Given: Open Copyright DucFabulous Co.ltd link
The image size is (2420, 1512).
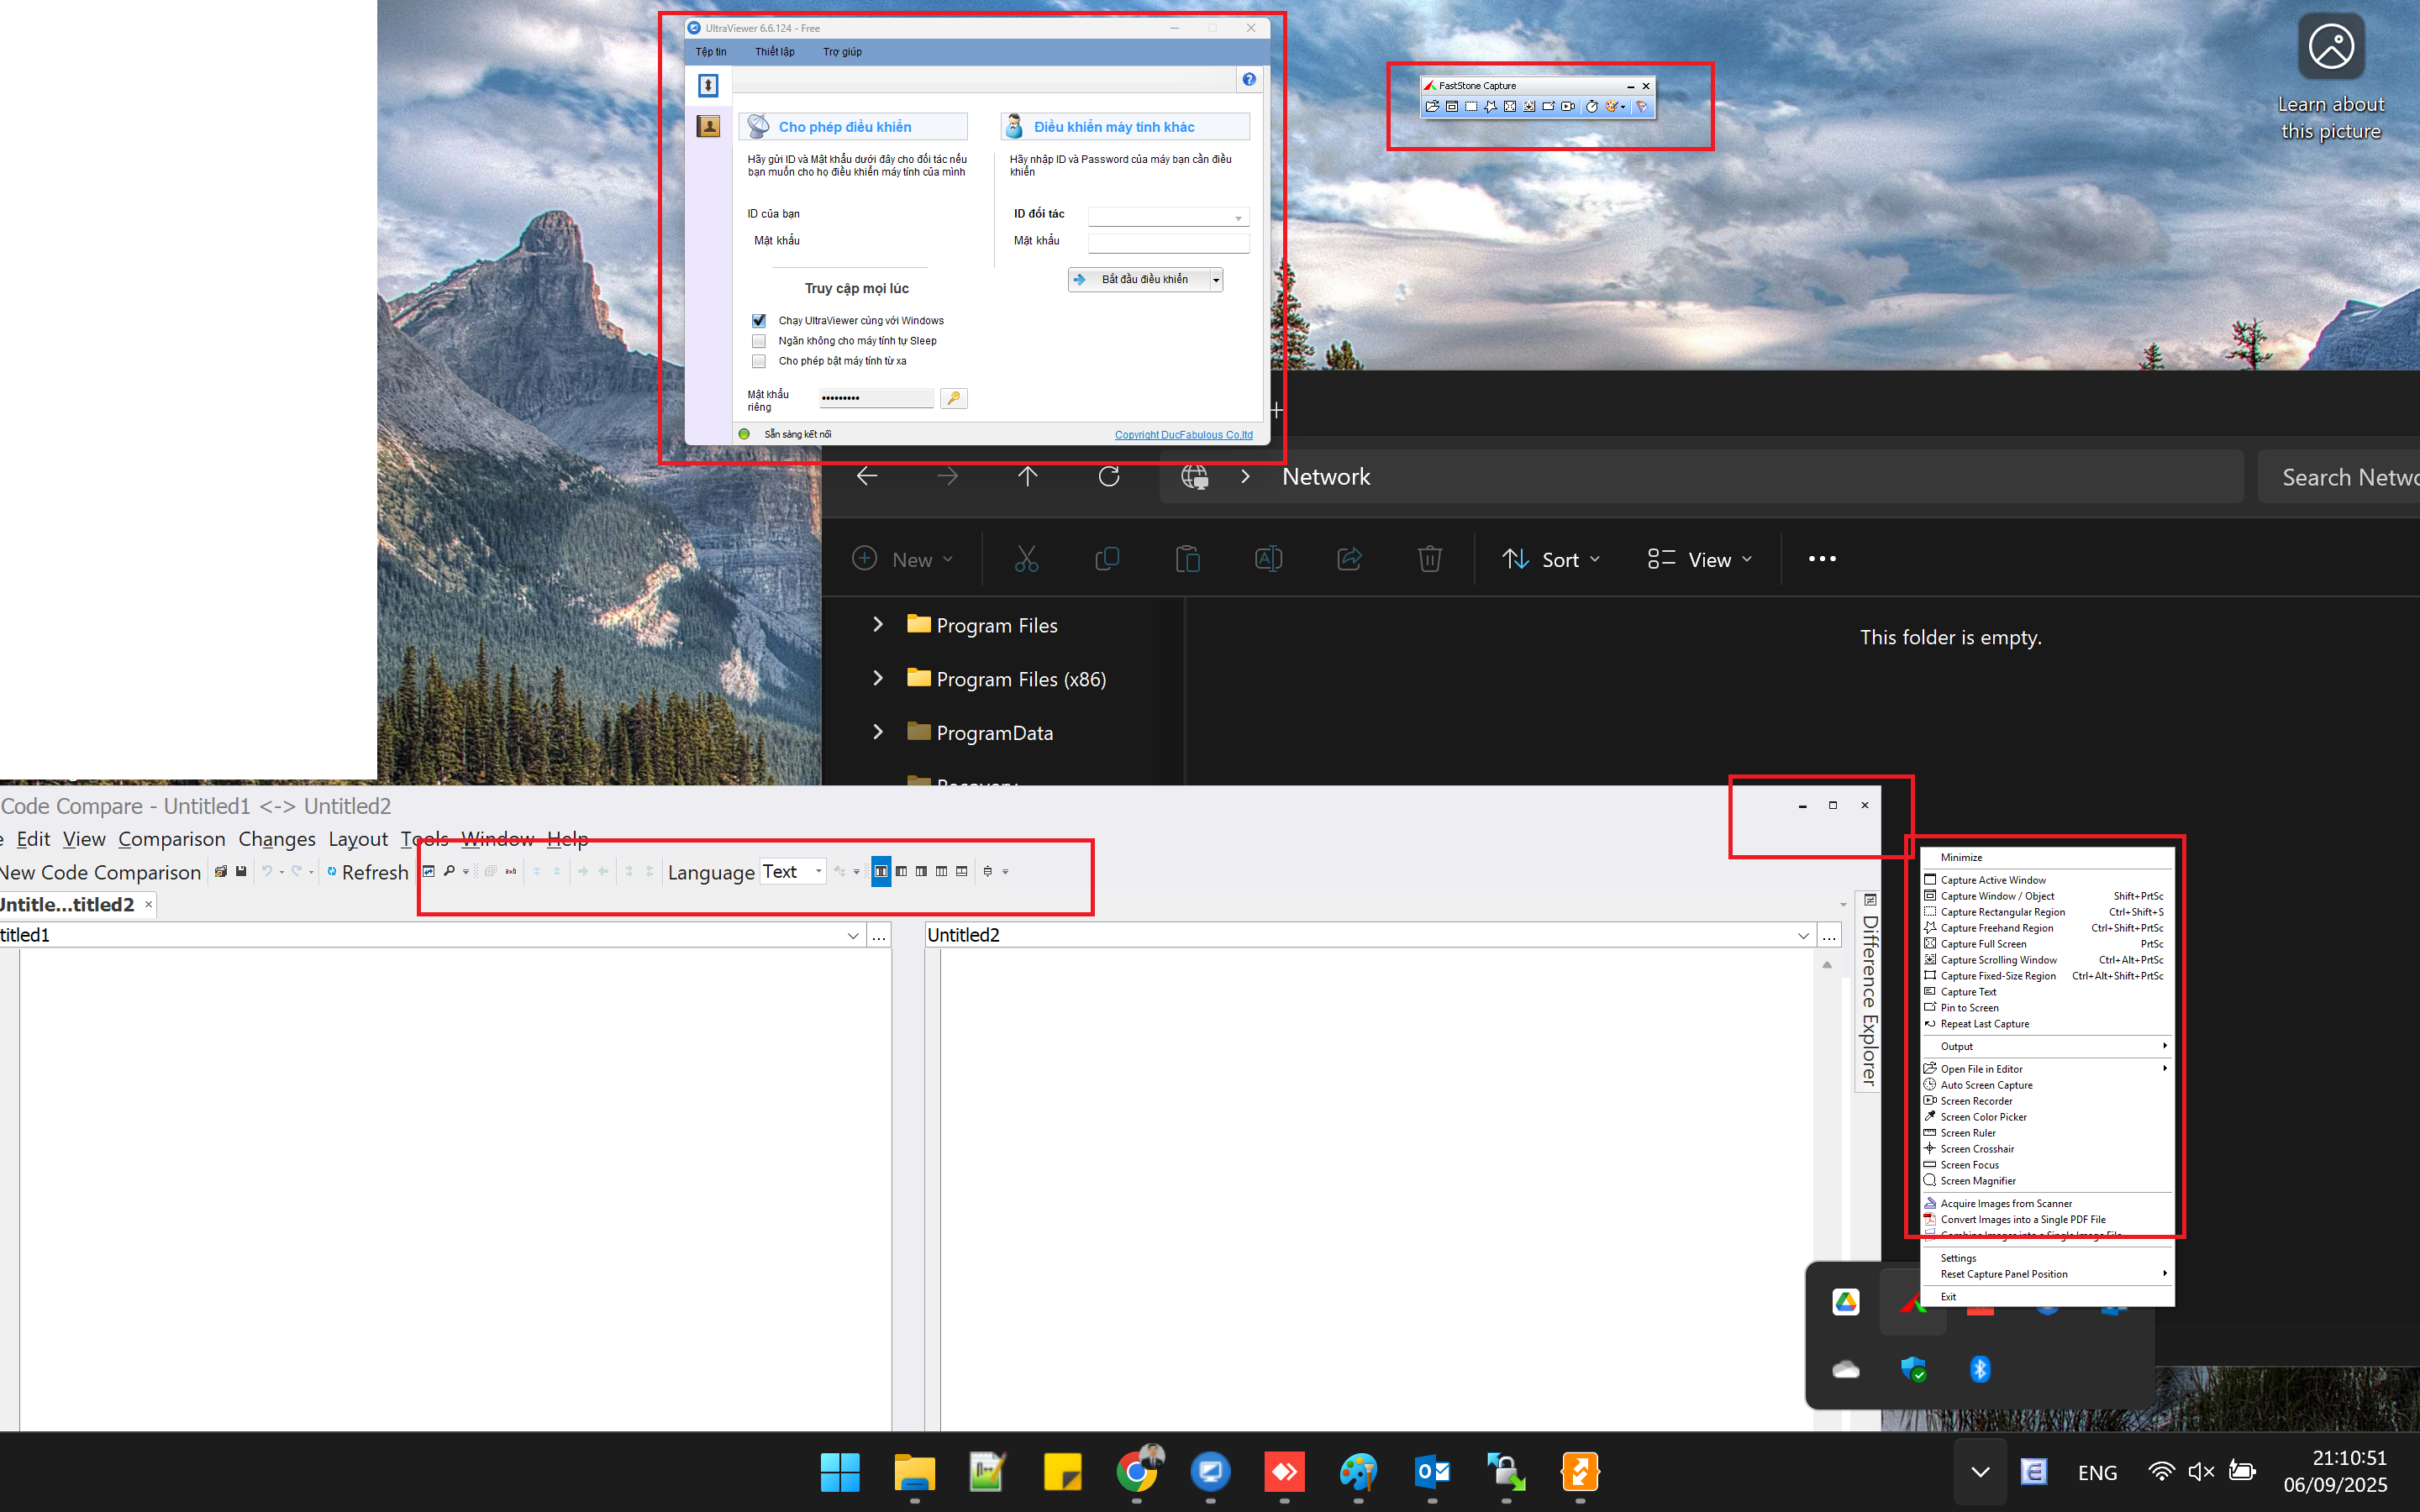Looking at the screenshot, I should pos(1184,435).
